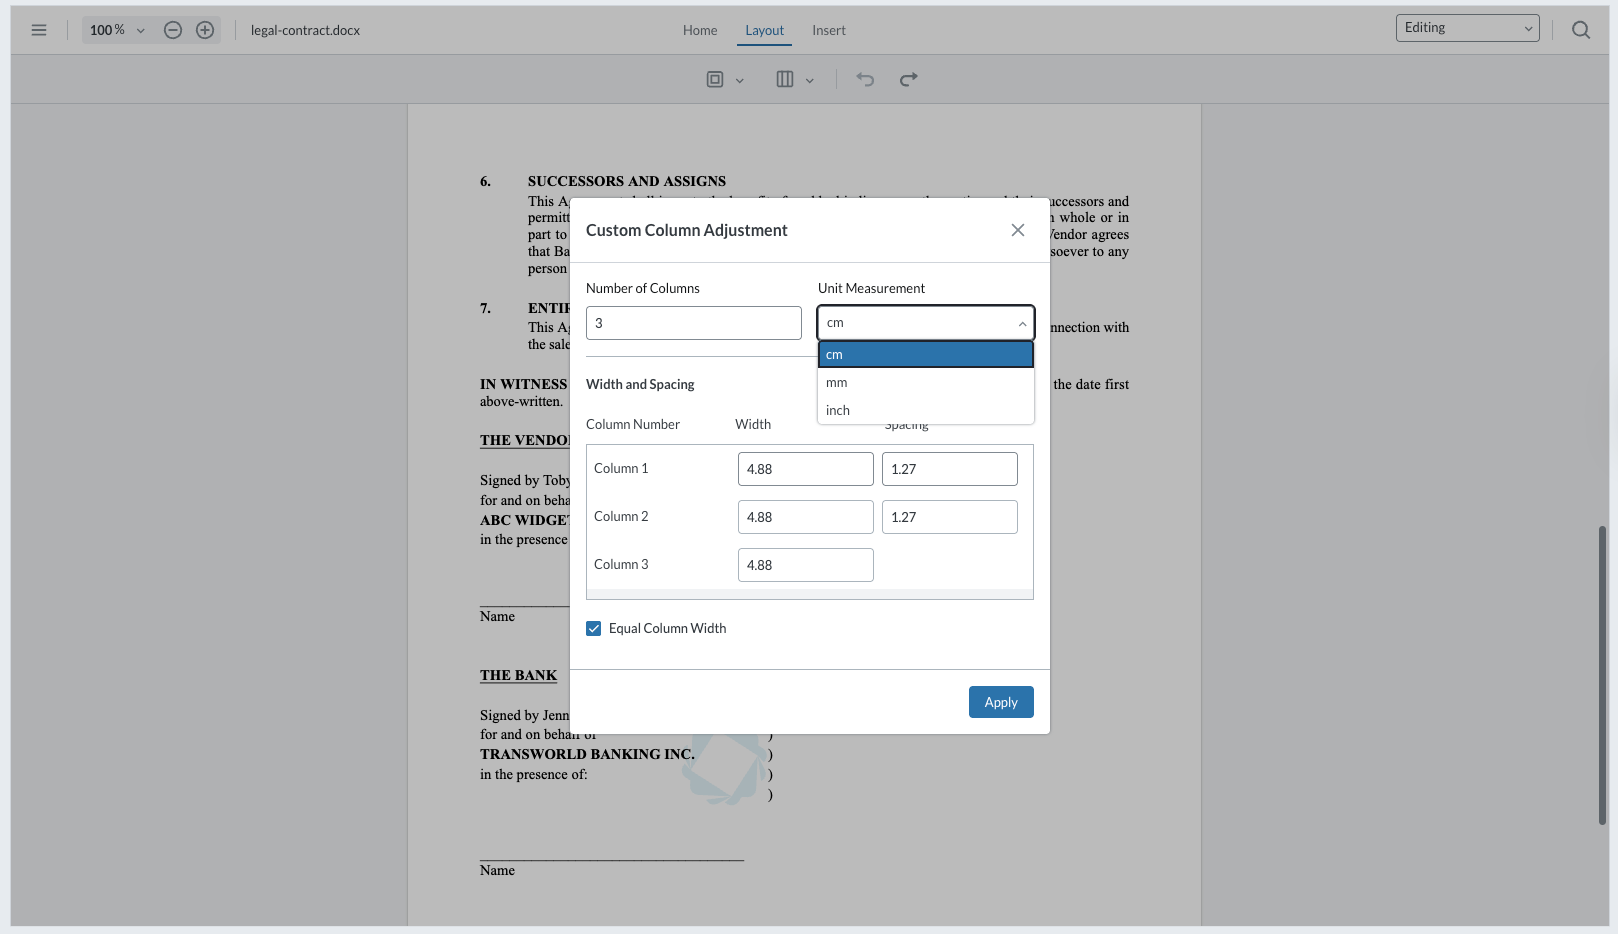
Task: Select the inch unit option
Action: click(x=926, y=410)
